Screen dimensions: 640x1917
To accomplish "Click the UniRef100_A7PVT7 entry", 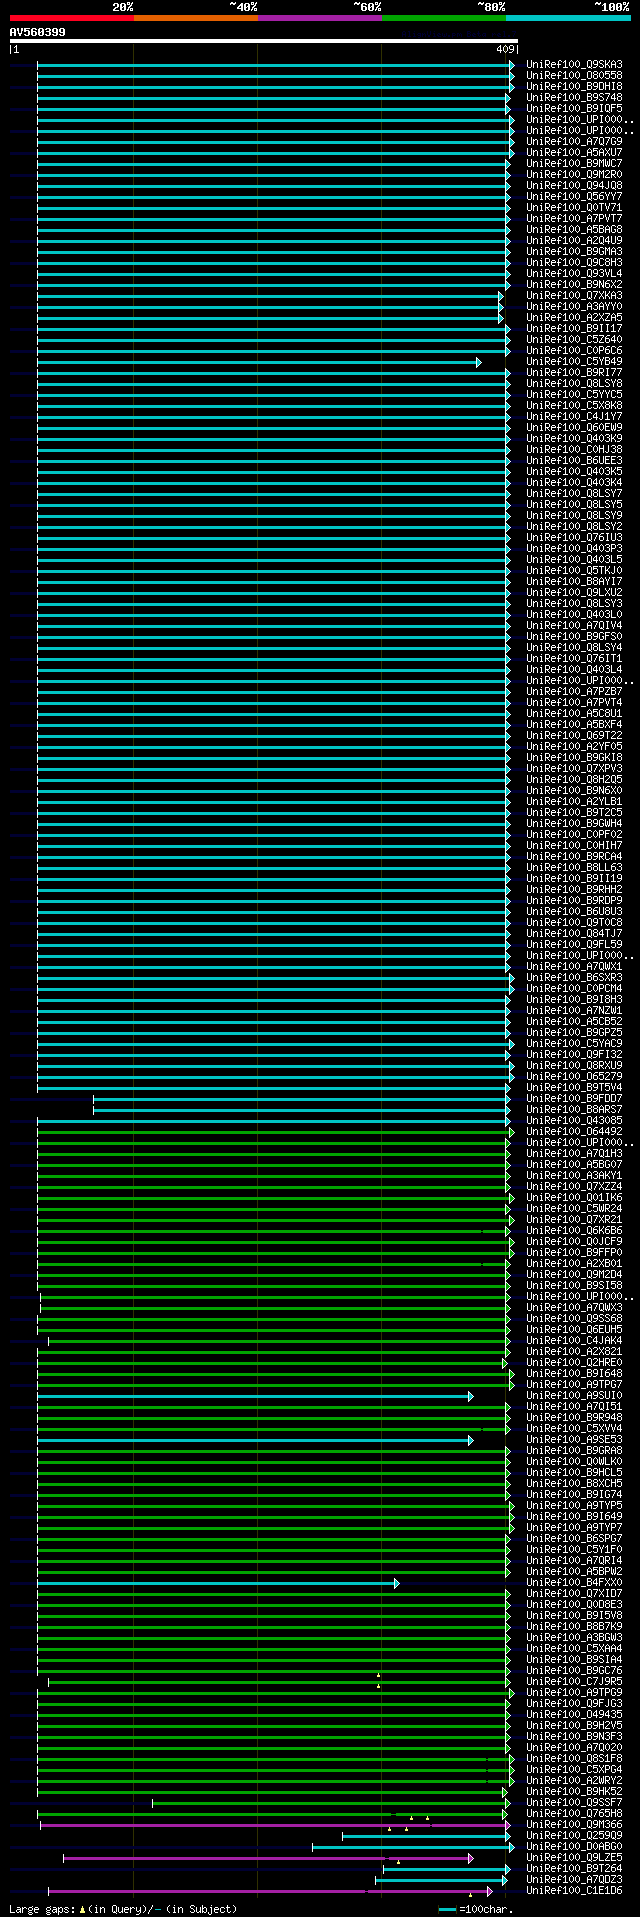I will (574, 219).
